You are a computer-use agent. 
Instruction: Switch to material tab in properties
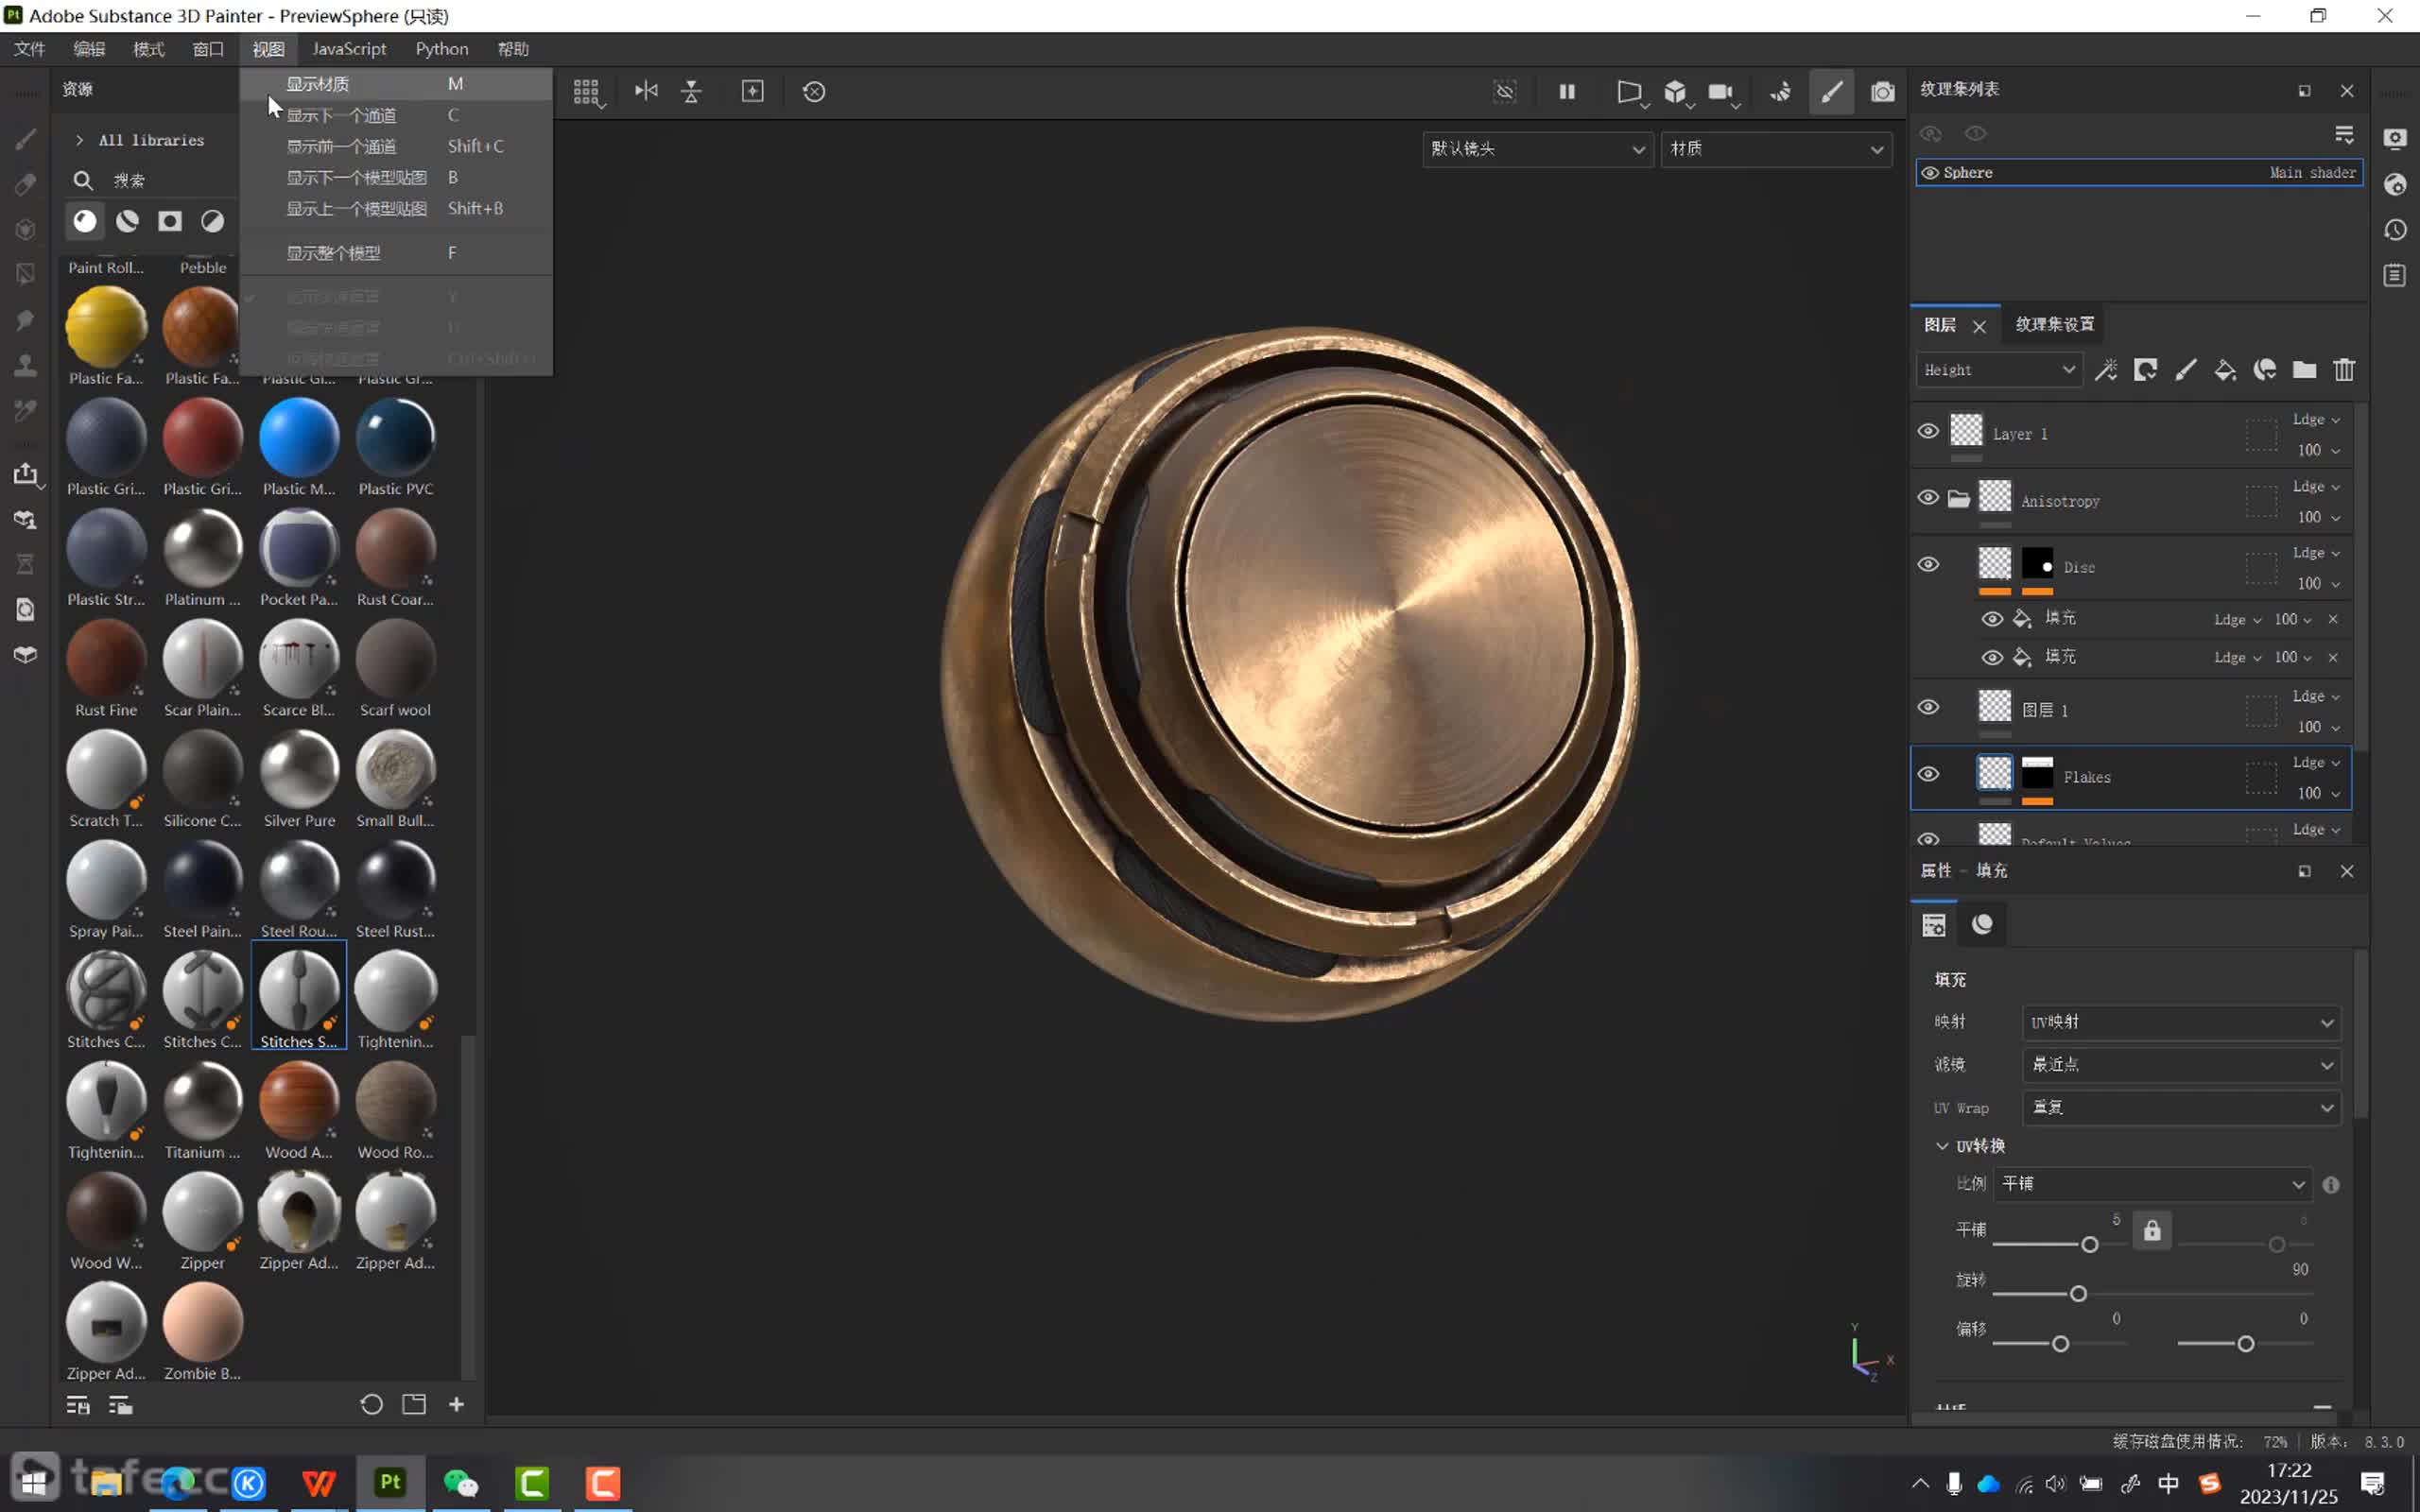tap(1982, 924)
